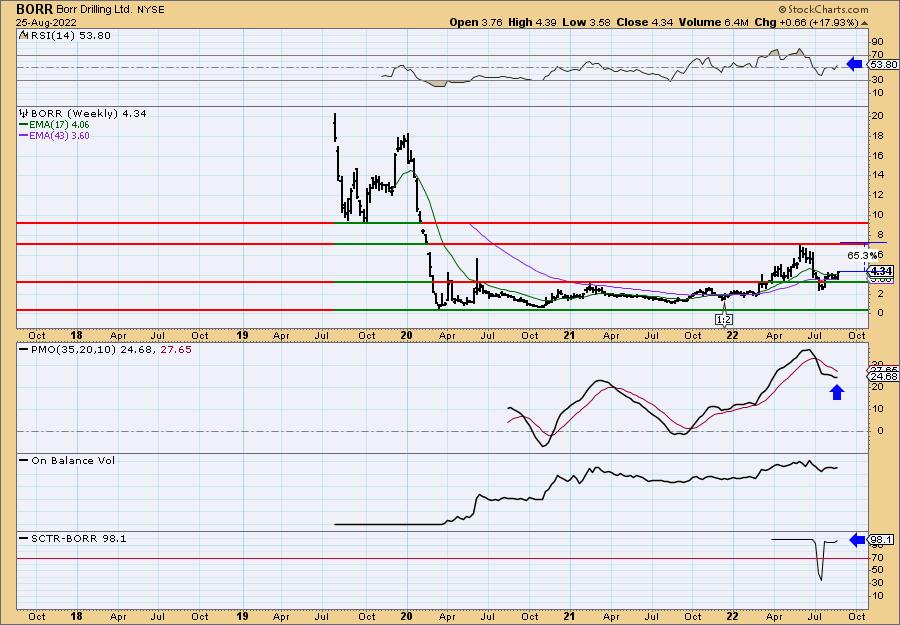Screen dimensions: 900x625
Task: Click the Borr Drilling Ltd. company name
Action: pyautogui.click(x=94, y=10)
